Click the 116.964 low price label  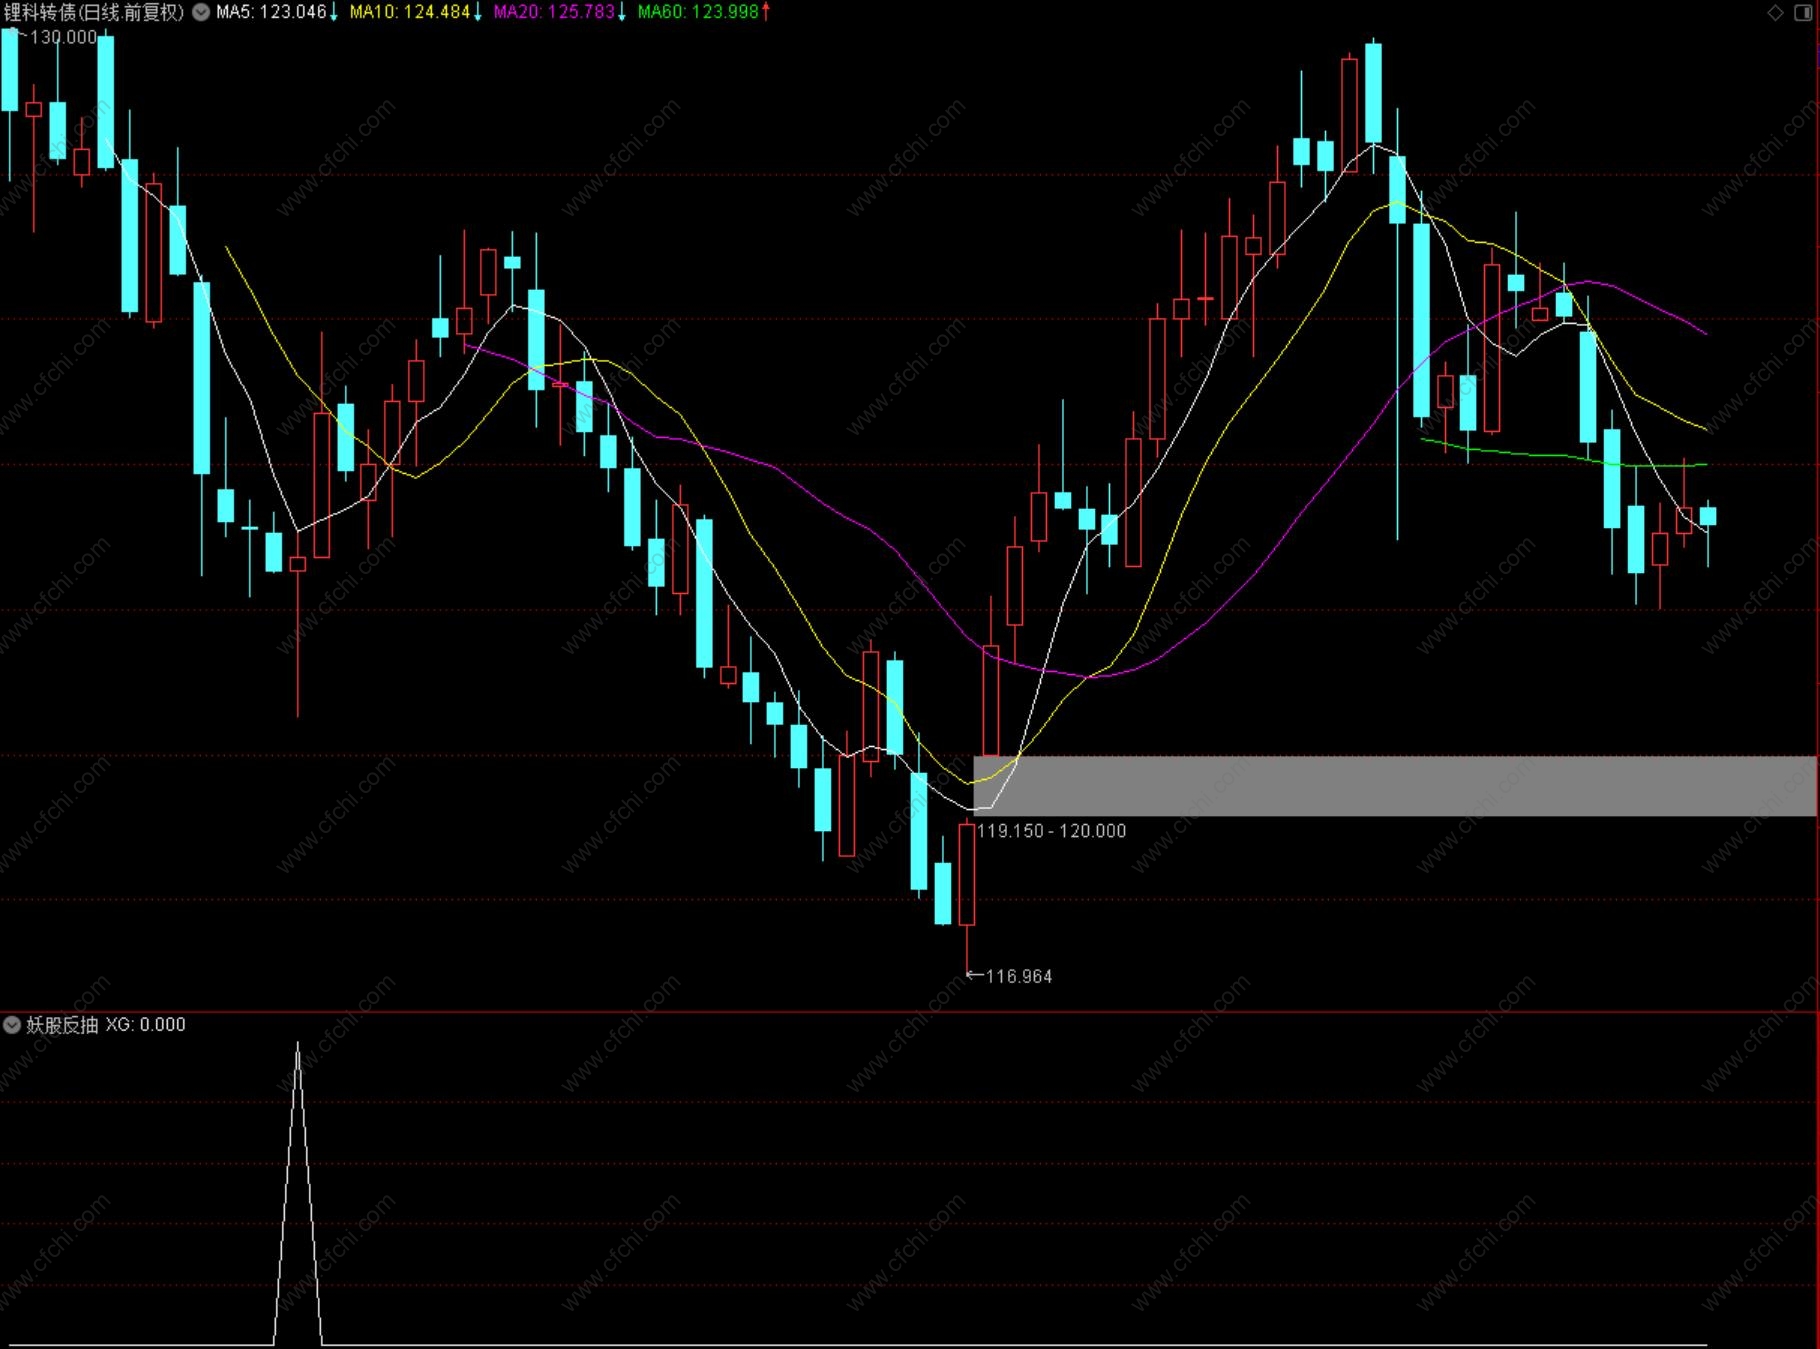click(x=1019, y=976)
